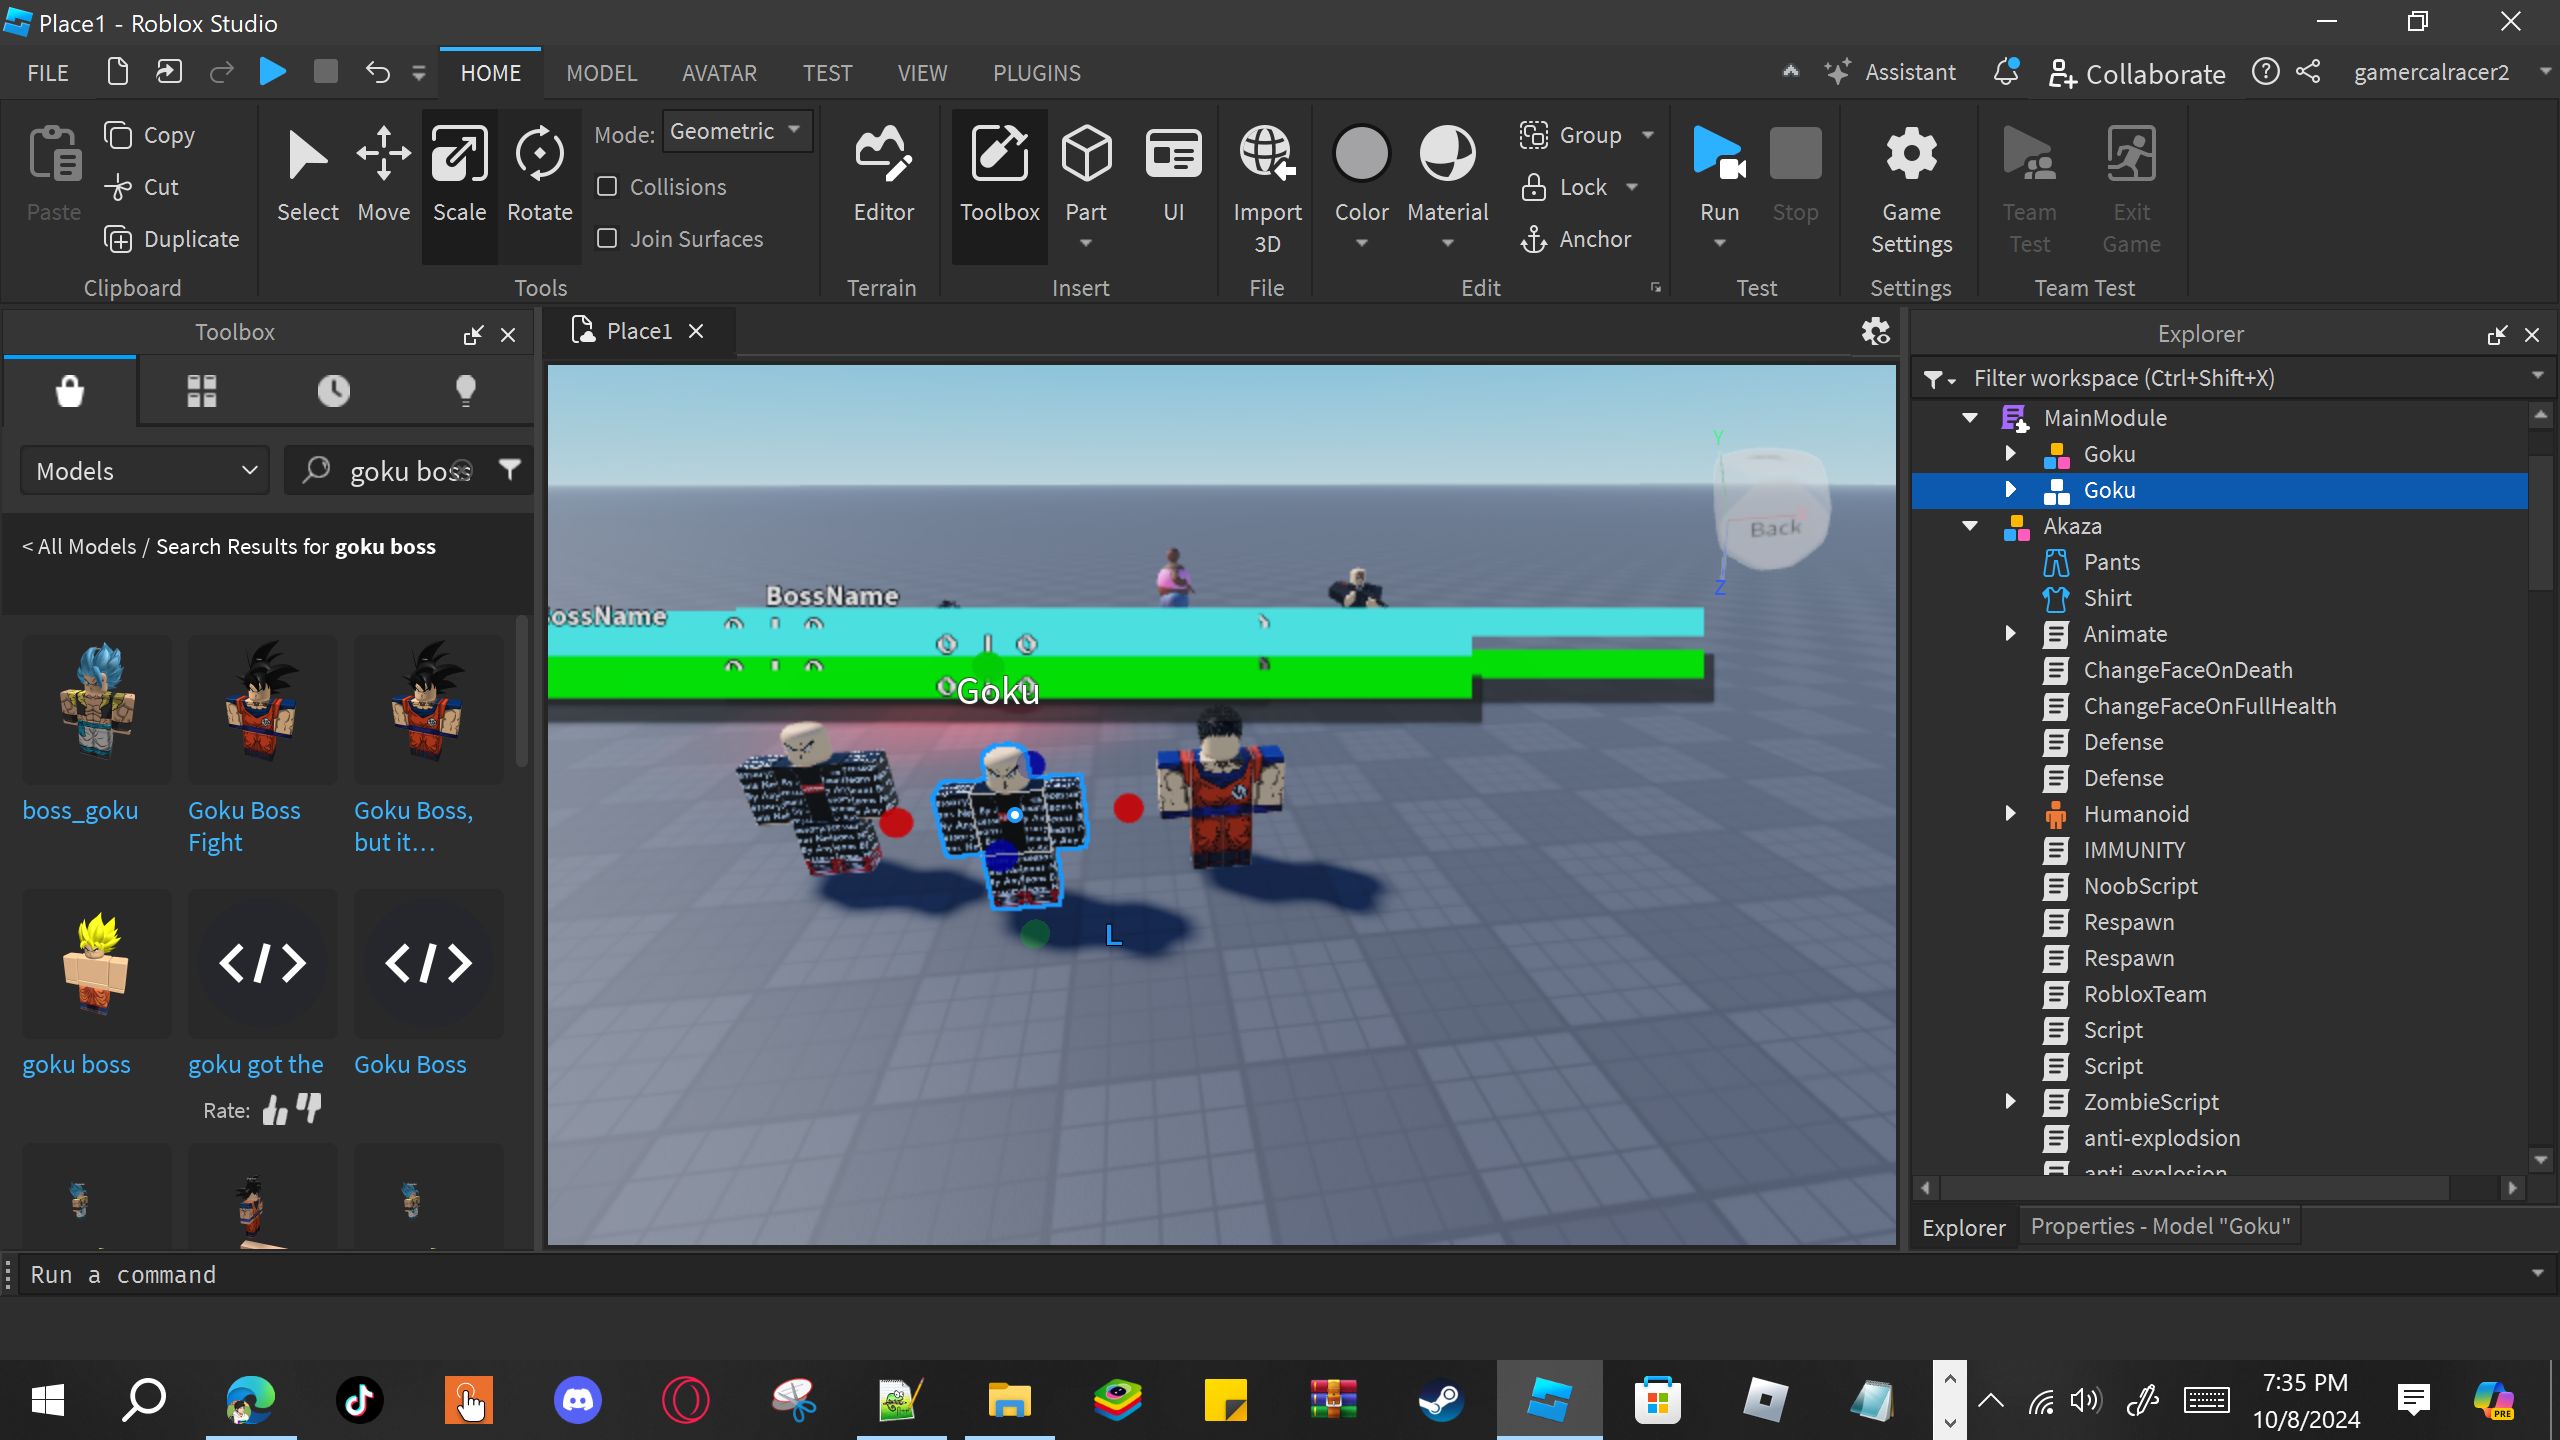Screen dimensions: 2560x1440
Task: Toggle the Join Surfaces checkbox
Action: coord(607,239)
